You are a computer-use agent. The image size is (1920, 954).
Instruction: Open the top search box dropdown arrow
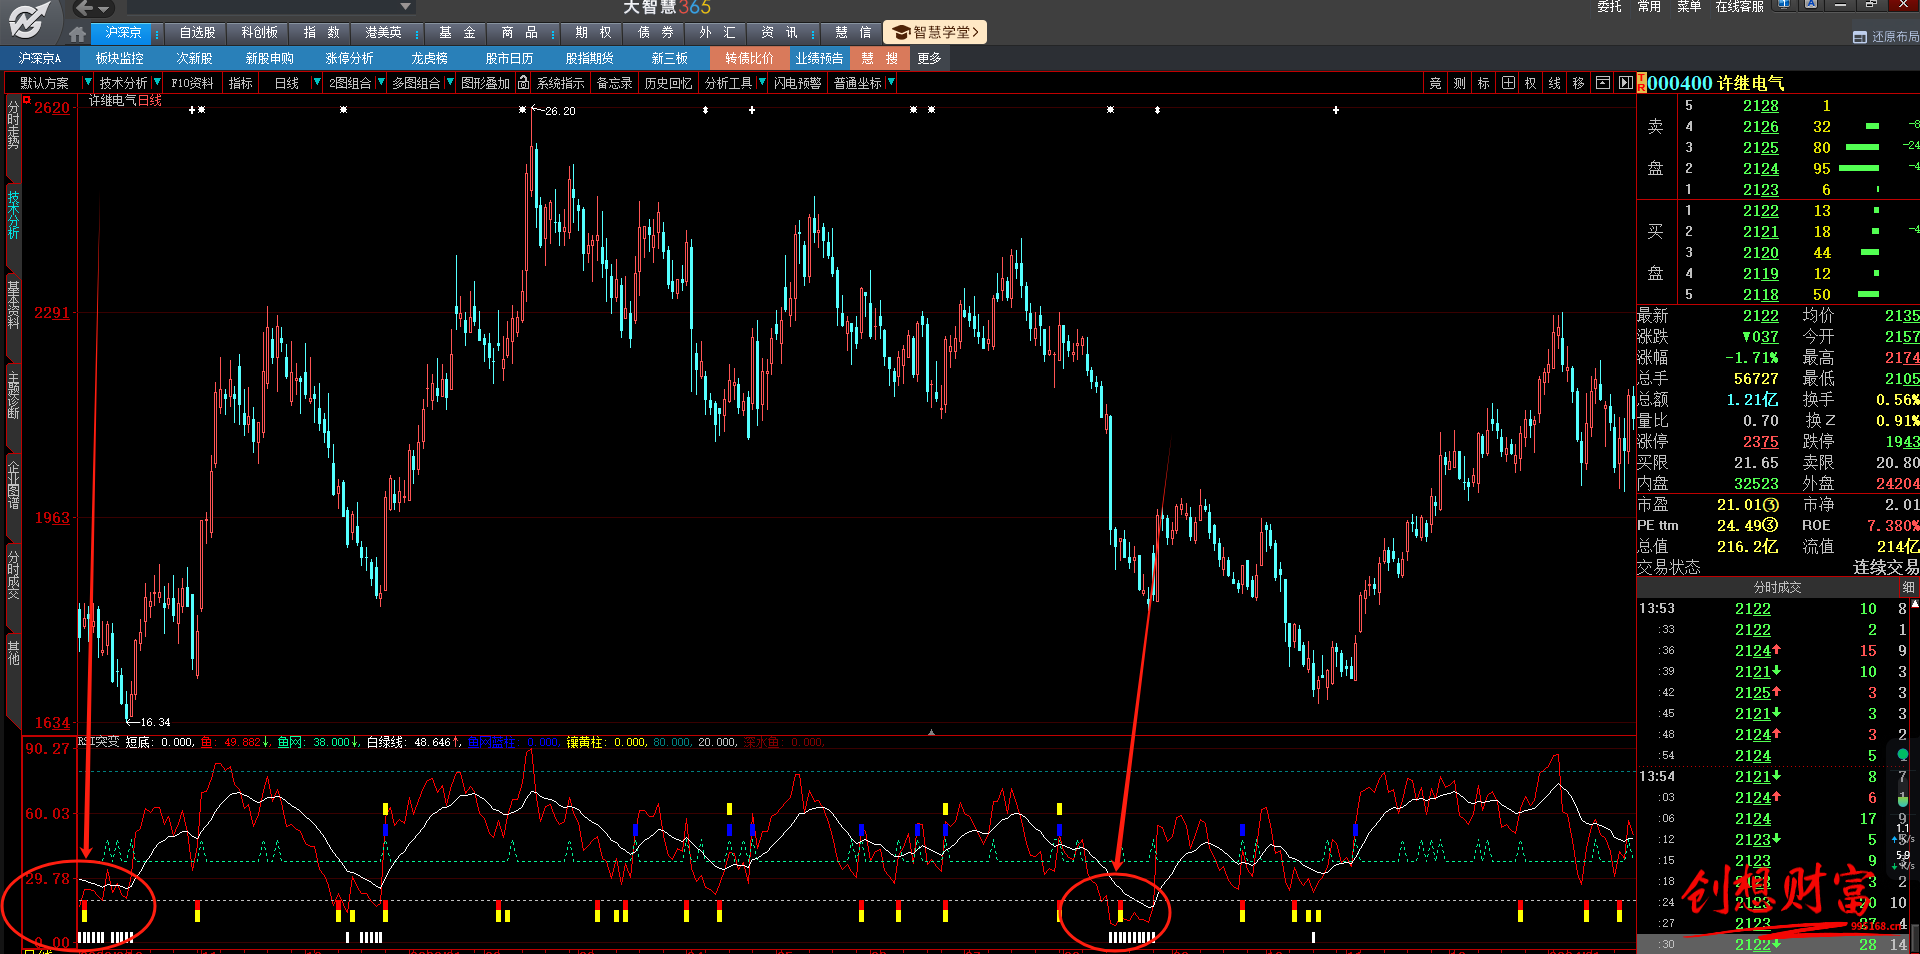[405, 7]
